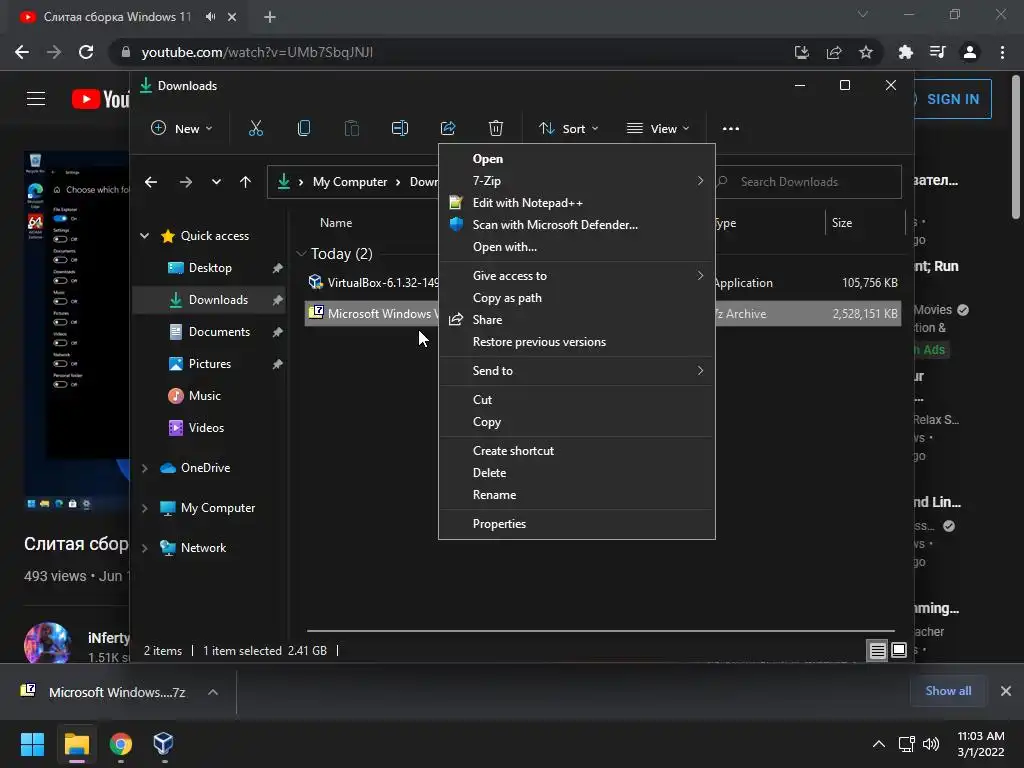
Task: Click VirtualBox icon on taskbar
Action: 163,744
